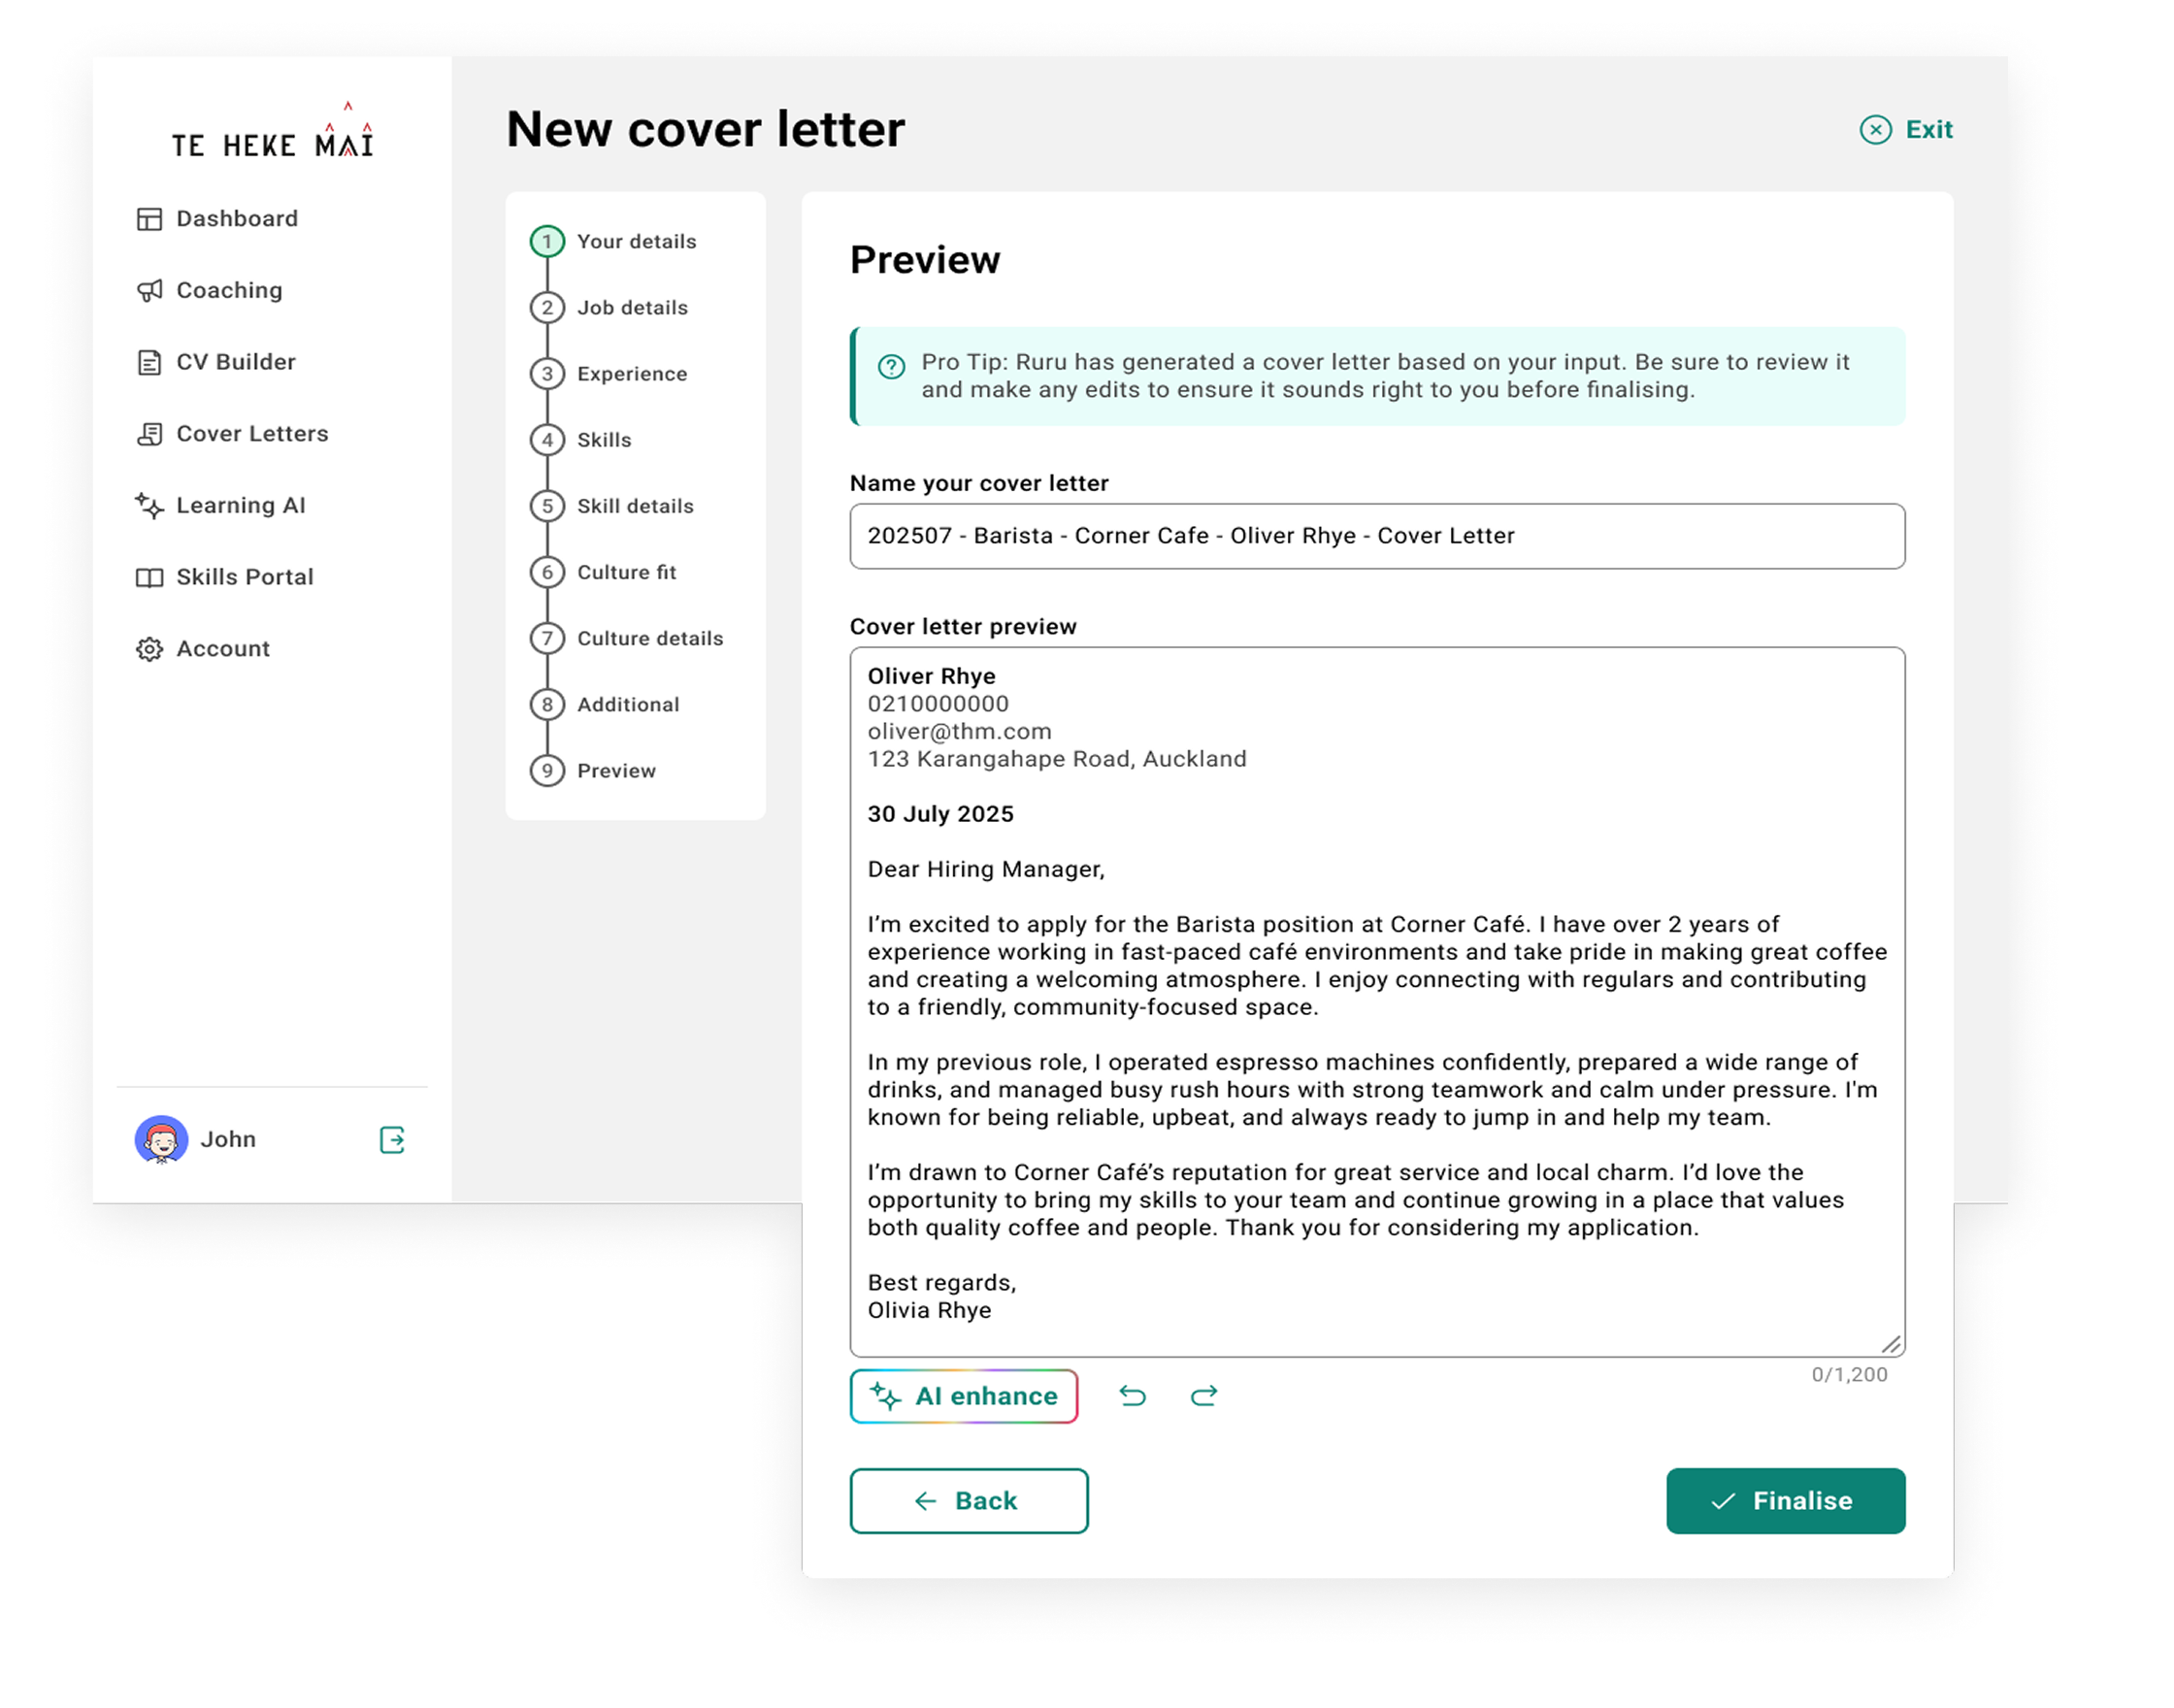Select the Your details step label
The width and height of the screenshot is (2174, 1708).
pos(637,241)
